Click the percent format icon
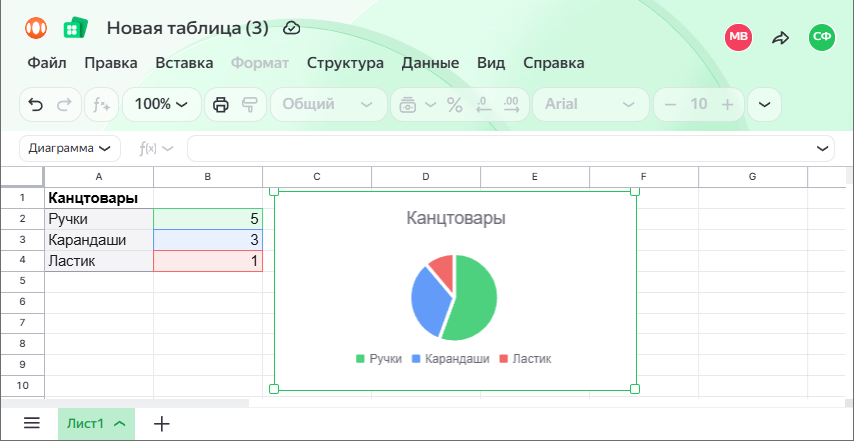The width and height of the screenshot is (854, 441). (x=455, y=104)
